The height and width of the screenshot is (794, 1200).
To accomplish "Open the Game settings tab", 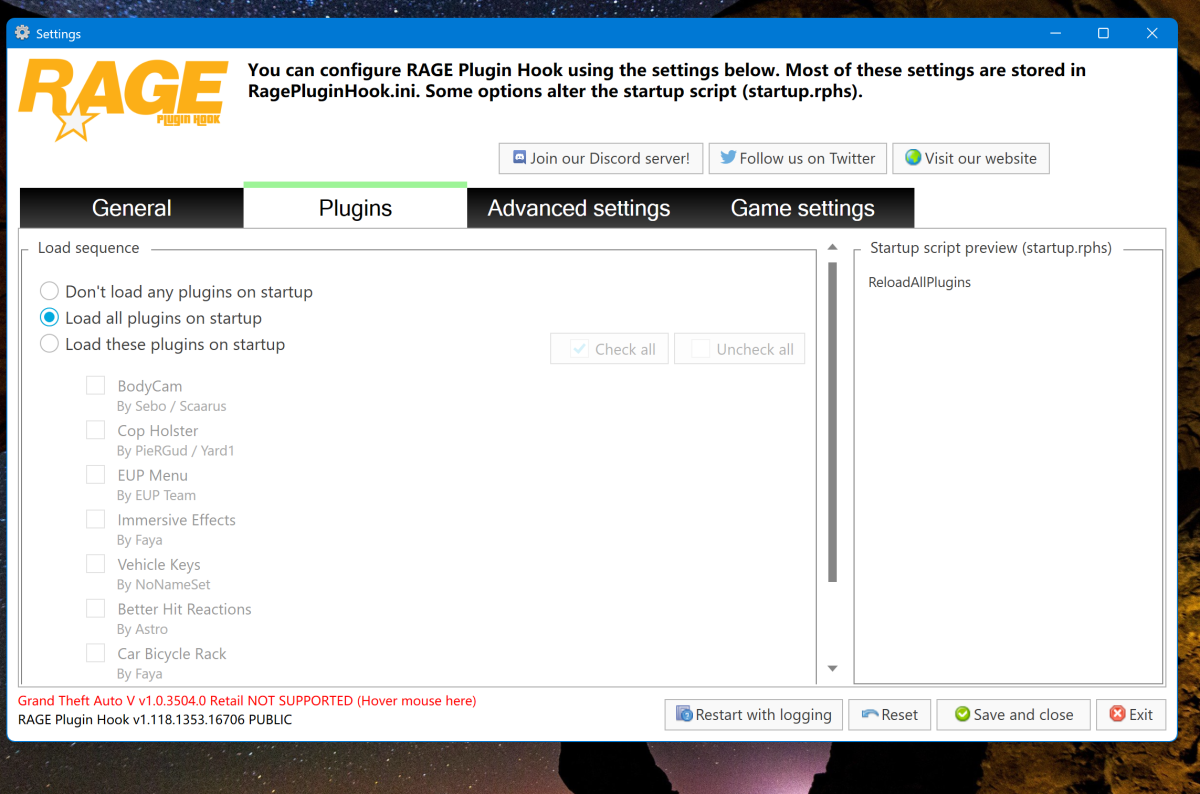I will coord(803,208).
